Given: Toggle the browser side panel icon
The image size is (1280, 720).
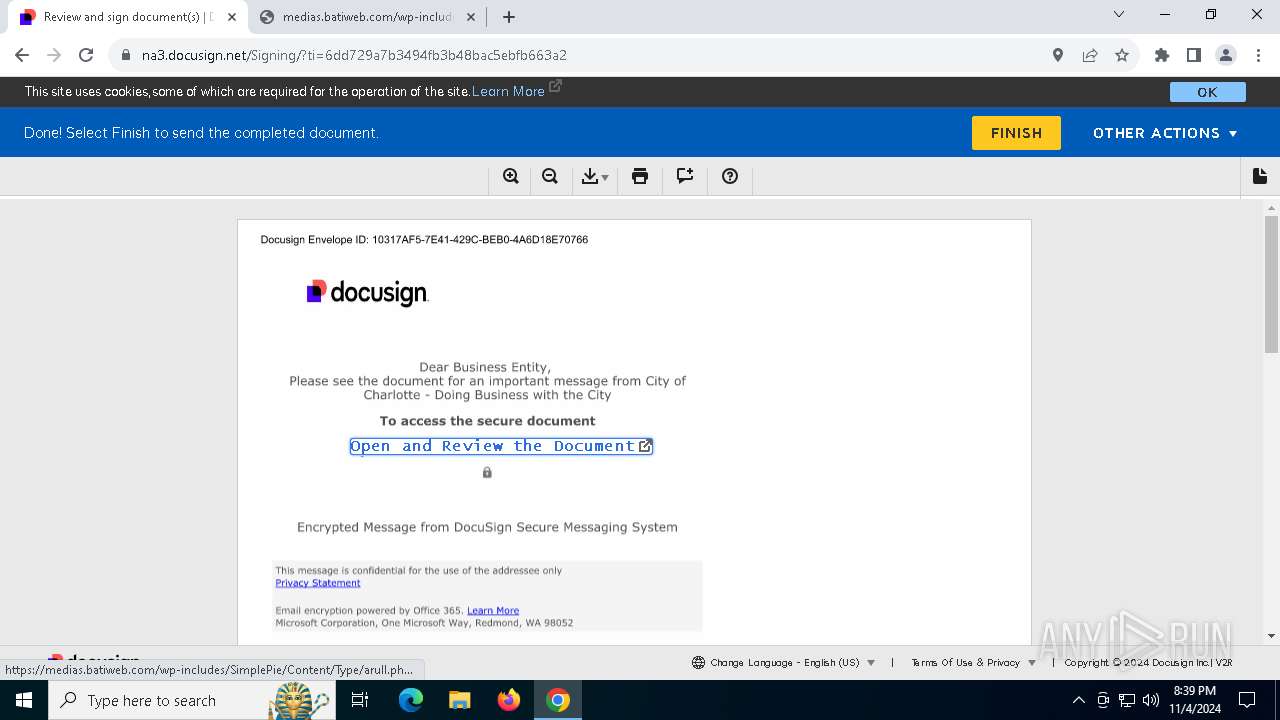Looking at the screenshot, I should (1194, 55).
